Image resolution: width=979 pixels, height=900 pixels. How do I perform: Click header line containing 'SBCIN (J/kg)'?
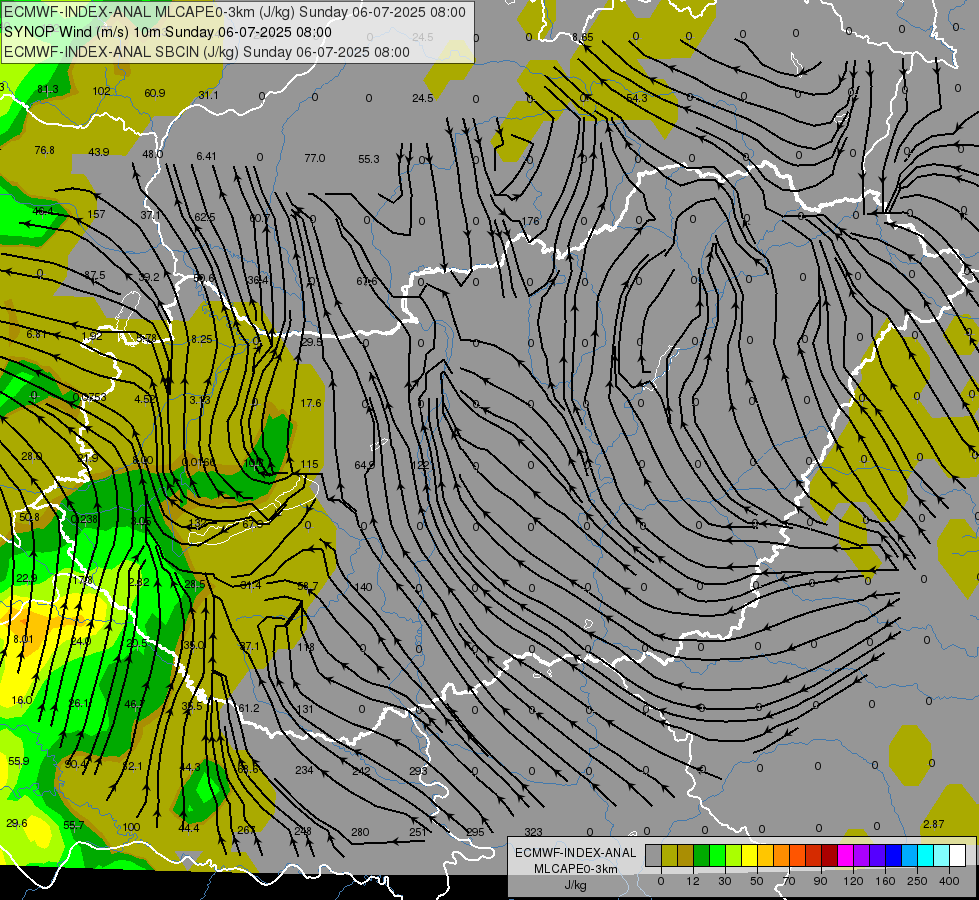[x=207, y=52]
